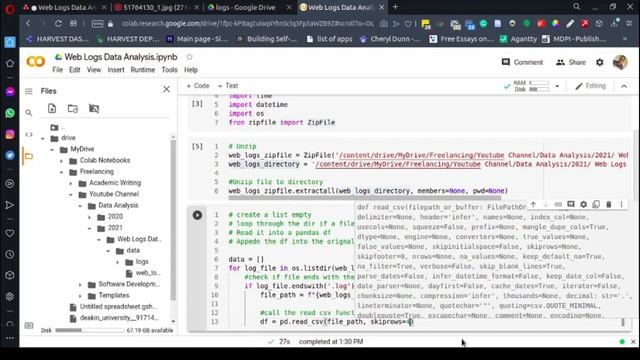Open the Help menu
640x360 pixels.
click(x=191, y=70)
